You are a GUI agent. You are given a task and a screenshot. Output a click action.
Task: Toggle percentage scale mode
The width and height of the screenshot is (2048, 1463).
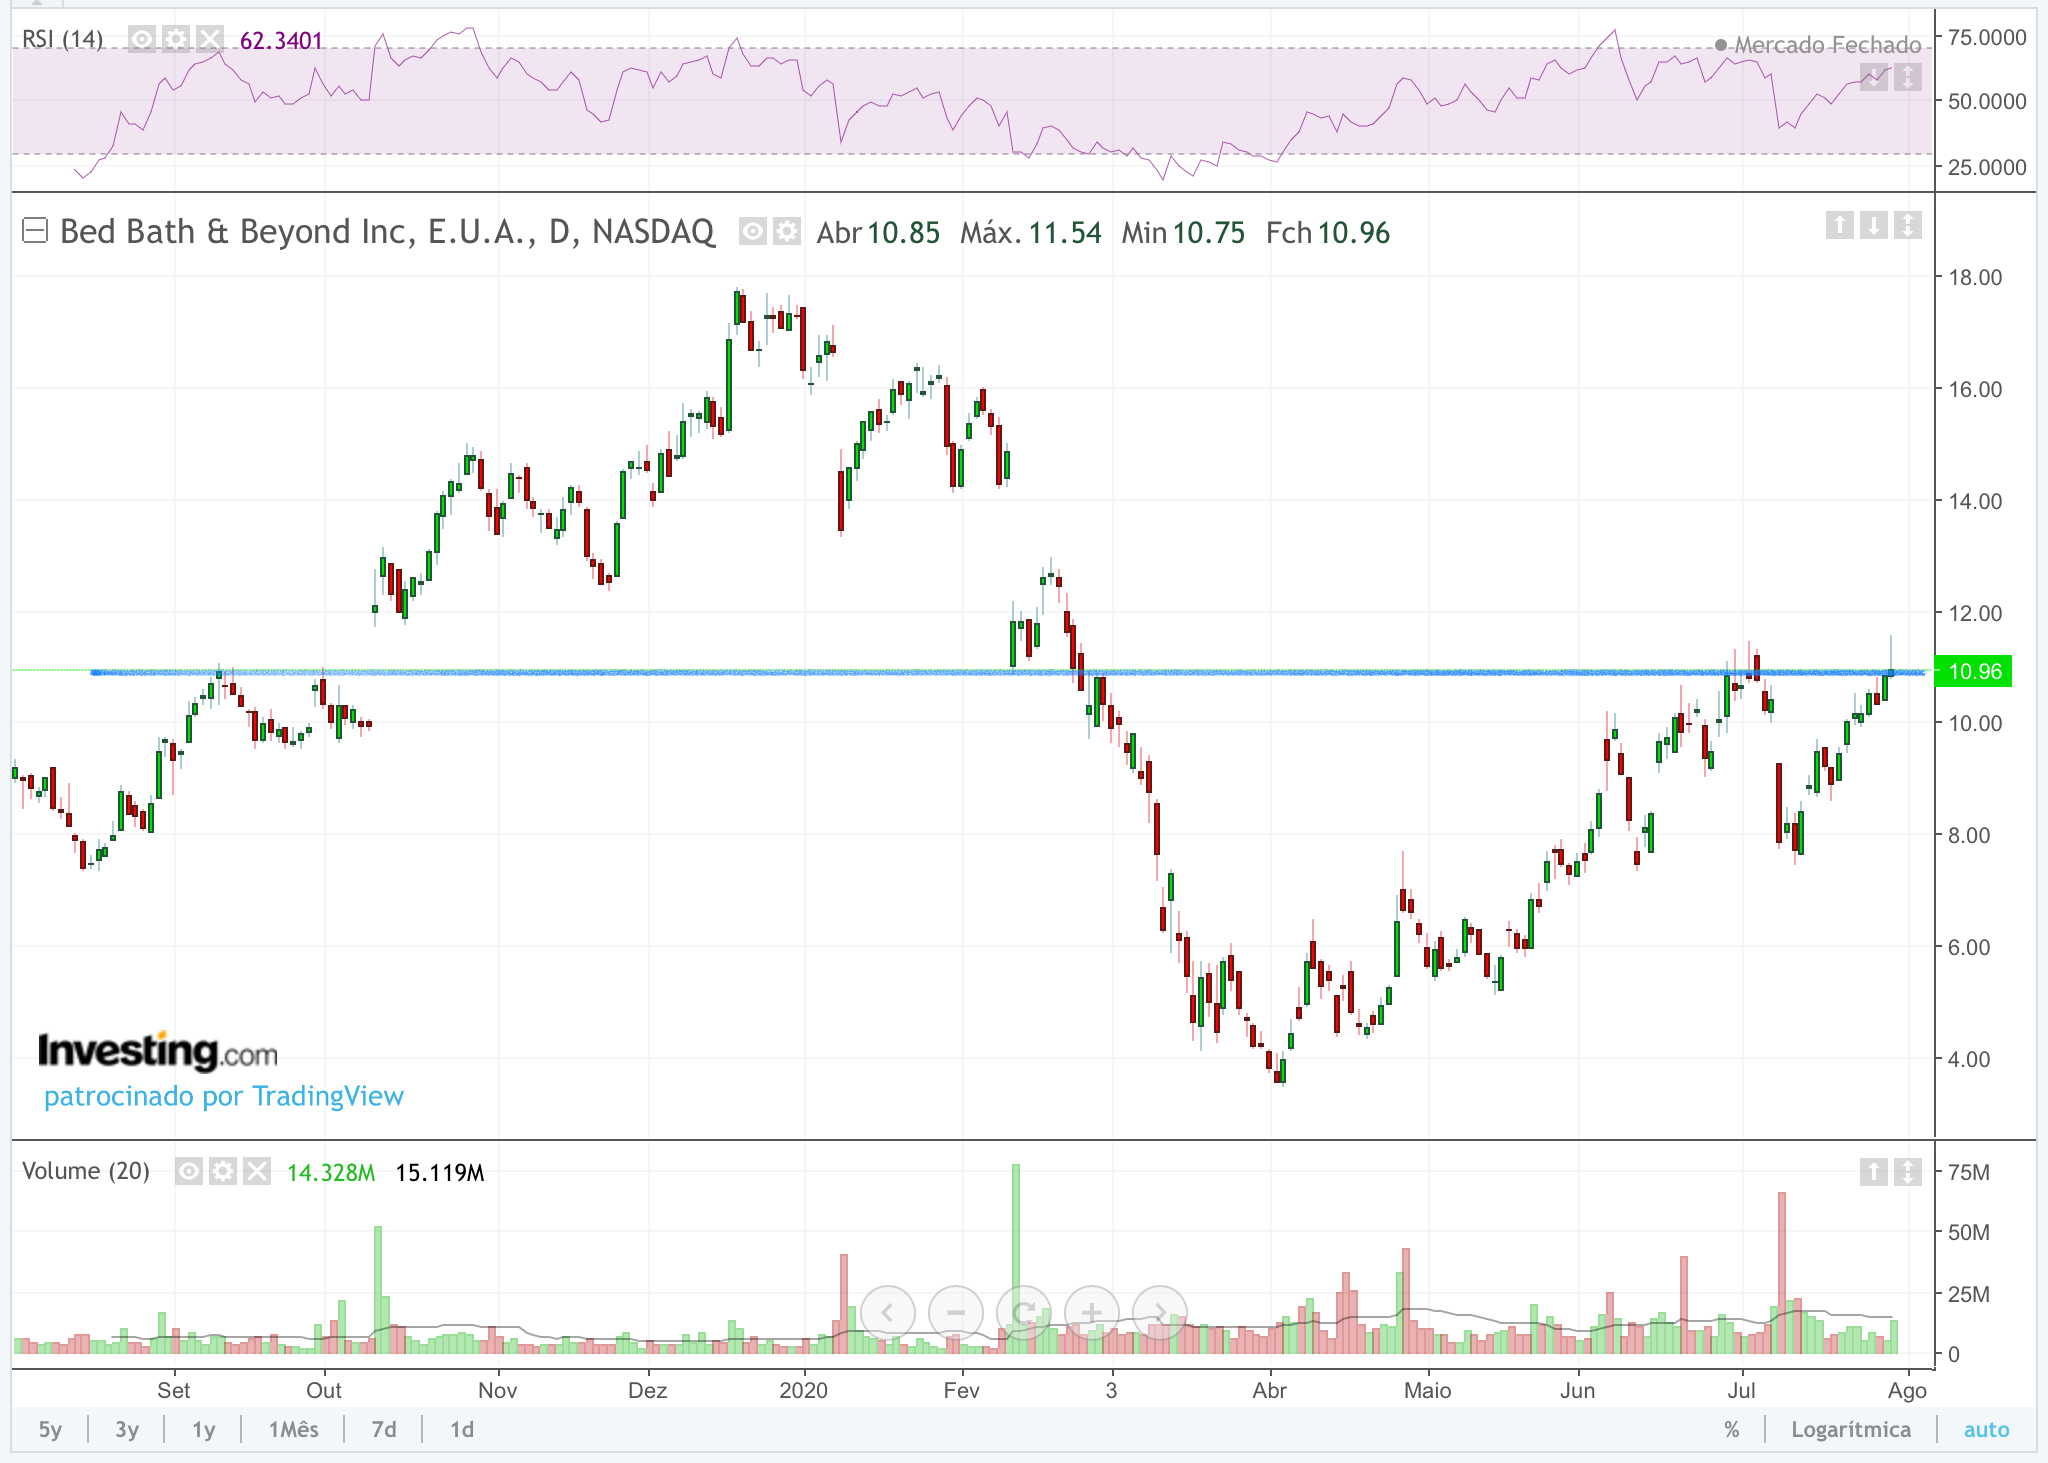coord(1732,1430)
